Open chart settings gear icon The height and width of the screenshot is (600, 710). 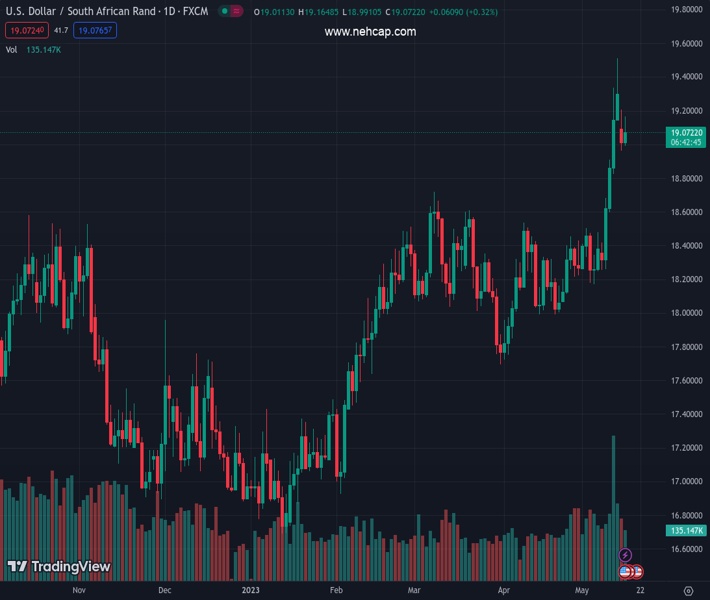(688, 591)
